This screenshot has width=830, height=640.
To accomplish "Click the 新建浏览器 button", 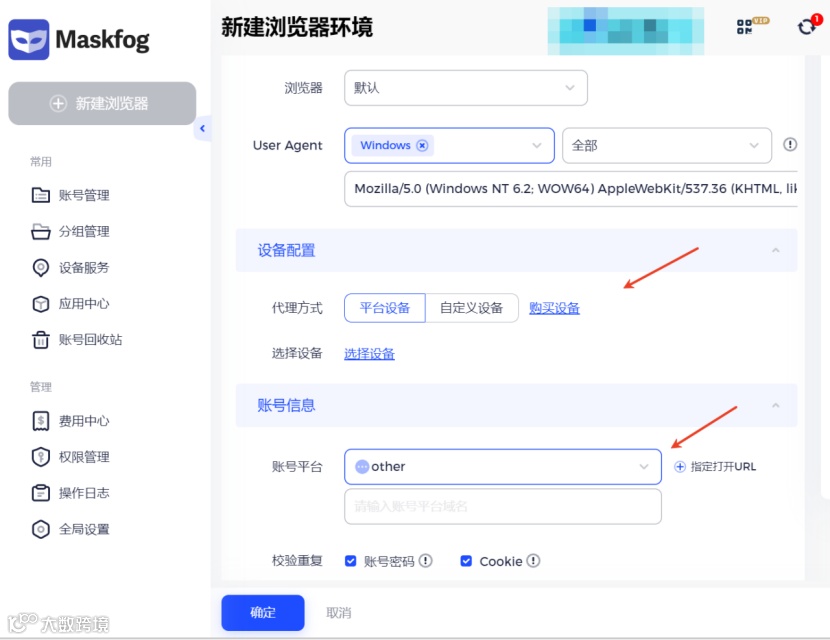I will click(x=102, y=103).
